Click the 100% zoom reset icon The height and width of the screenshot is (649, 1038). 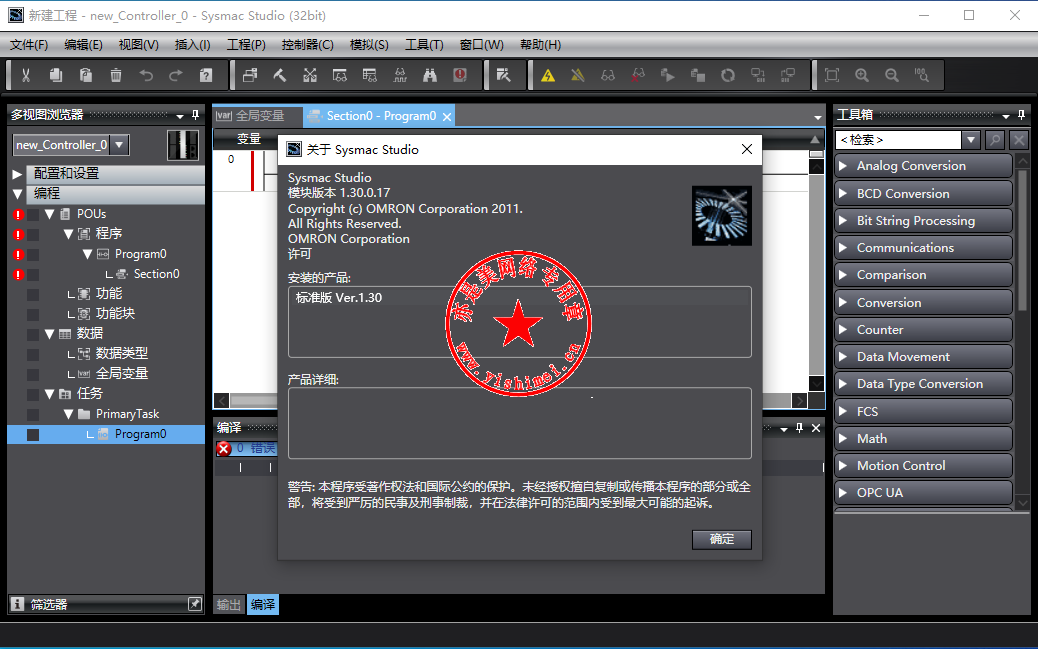point(921,75)
